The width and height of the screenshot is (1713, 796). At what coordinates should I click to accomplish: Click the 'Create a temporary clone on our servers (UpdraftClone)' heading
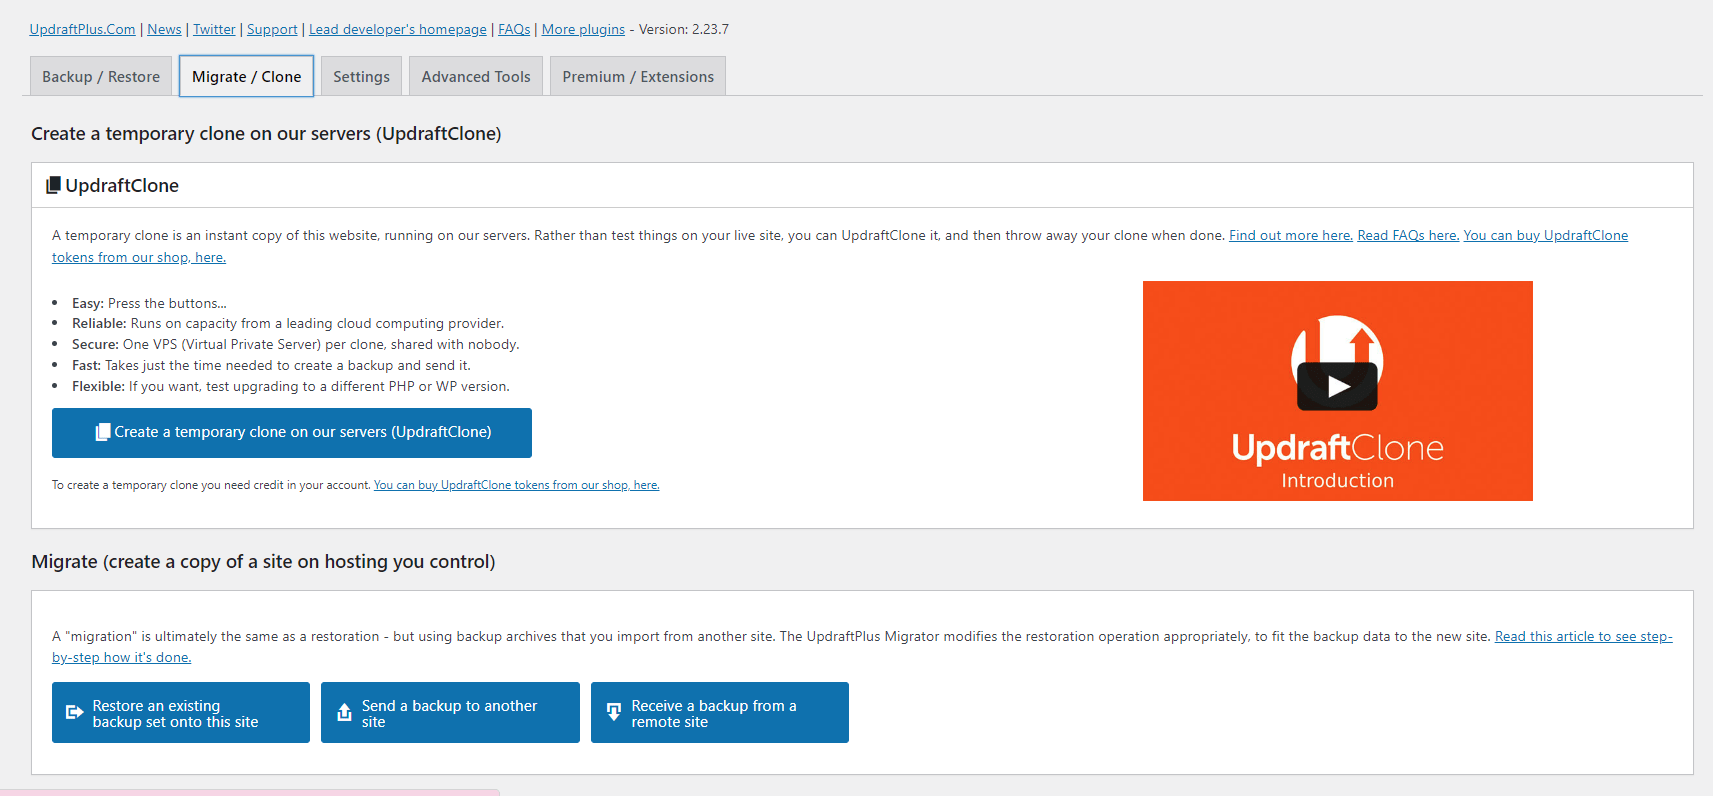(x=266, y=134)
